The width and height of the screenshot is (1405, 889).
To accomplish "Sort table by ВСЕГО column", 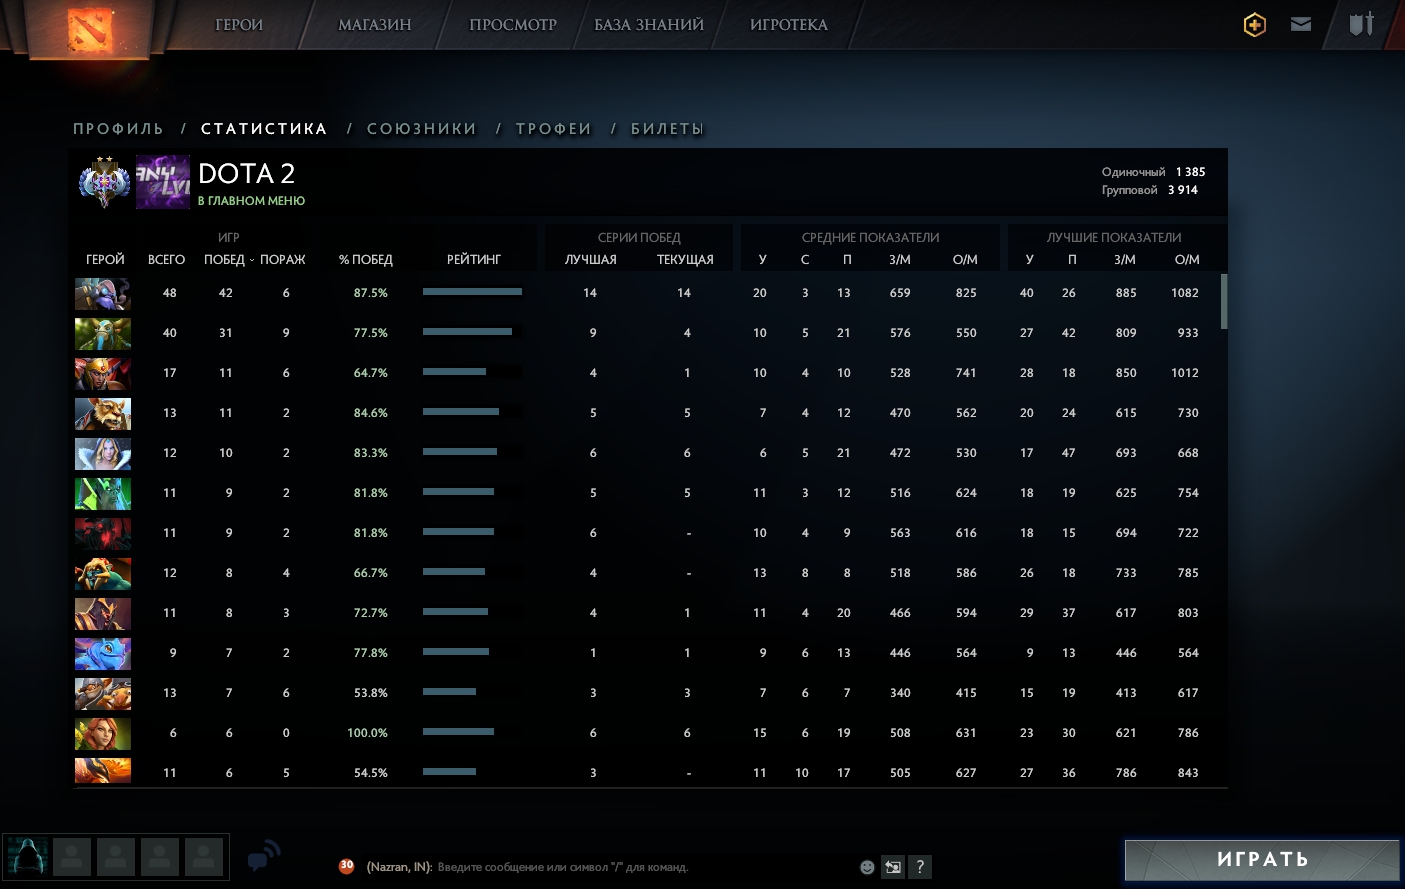I will 166,260.
